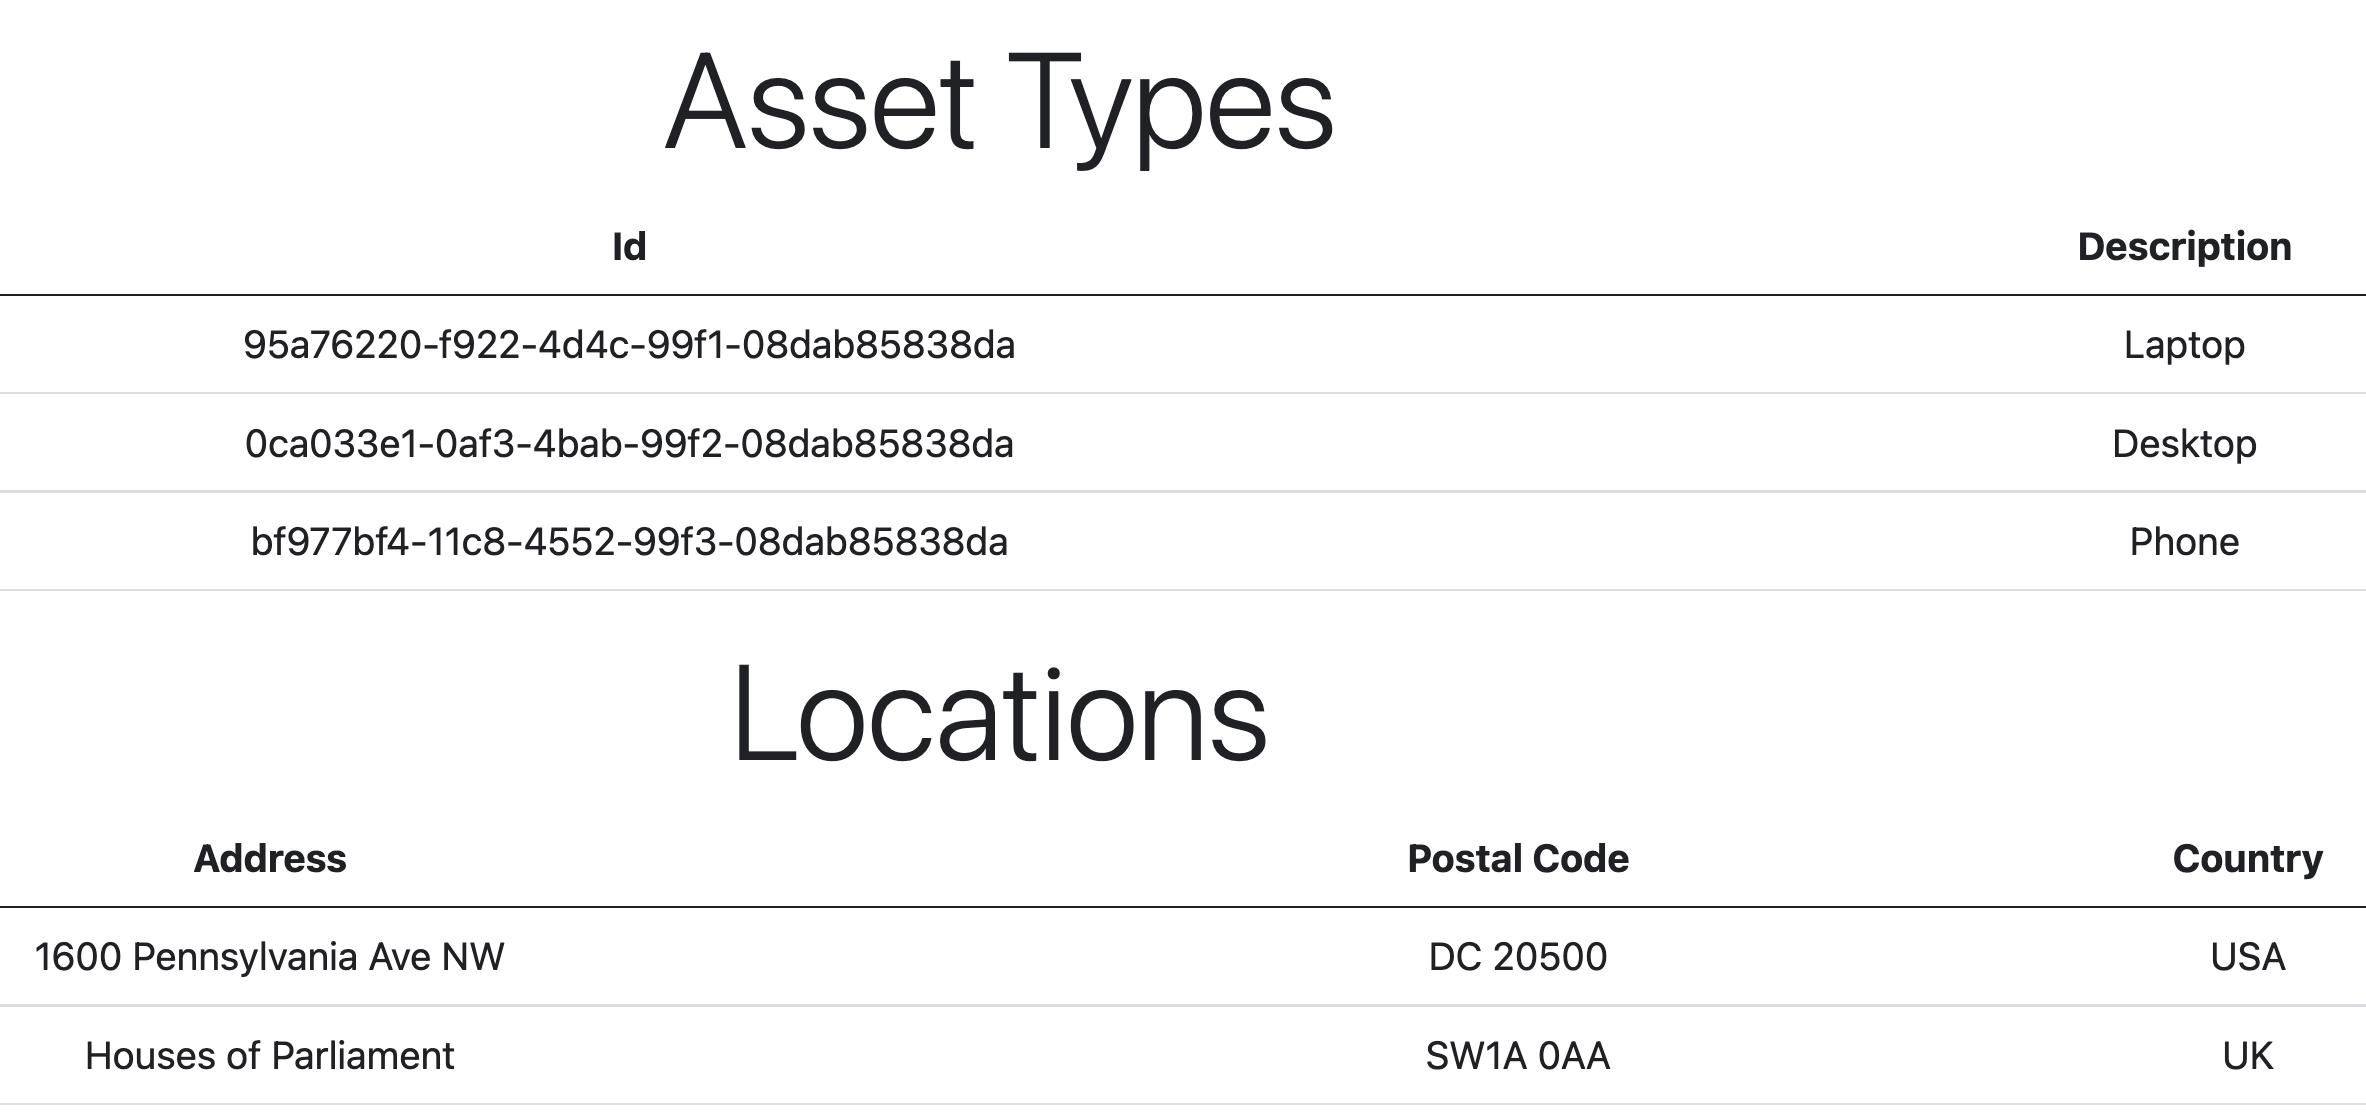This screenshot has width=2366, height=1120.
Task: Select the Postal Code column header
Action: [x=1518, y=859]
